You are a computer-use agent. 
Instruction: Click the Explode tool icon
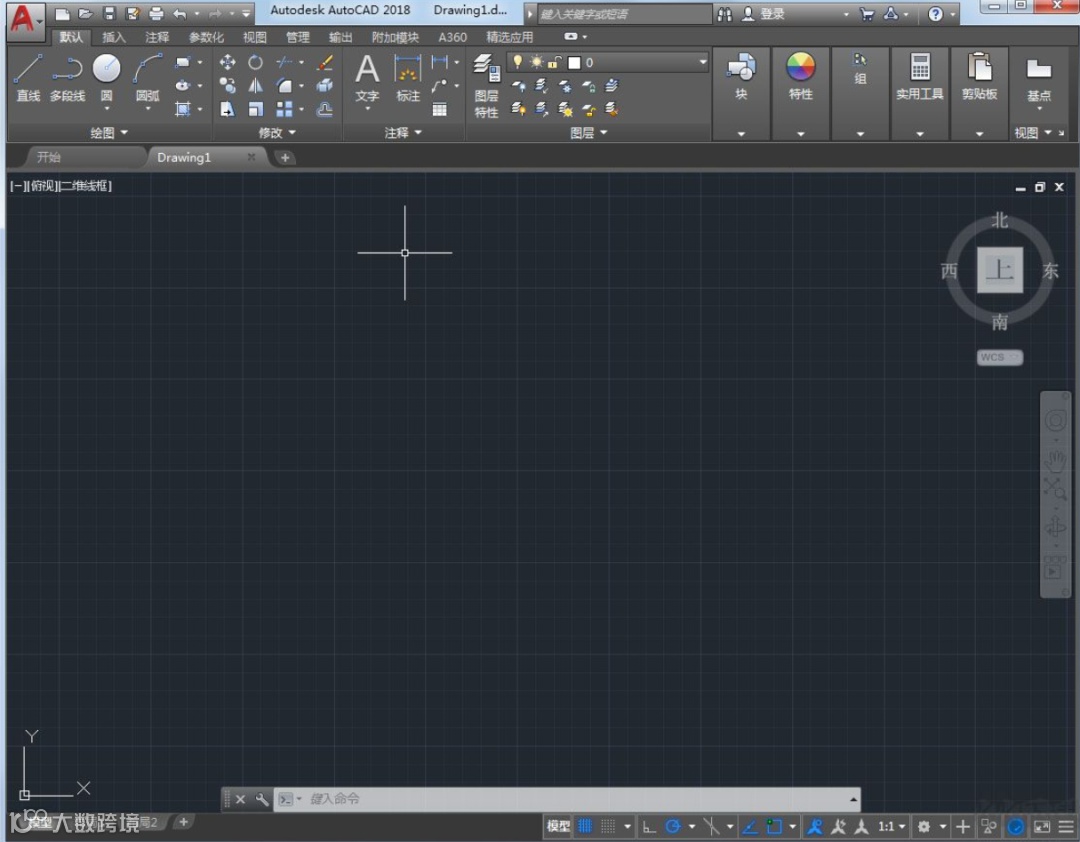point(325,85)
